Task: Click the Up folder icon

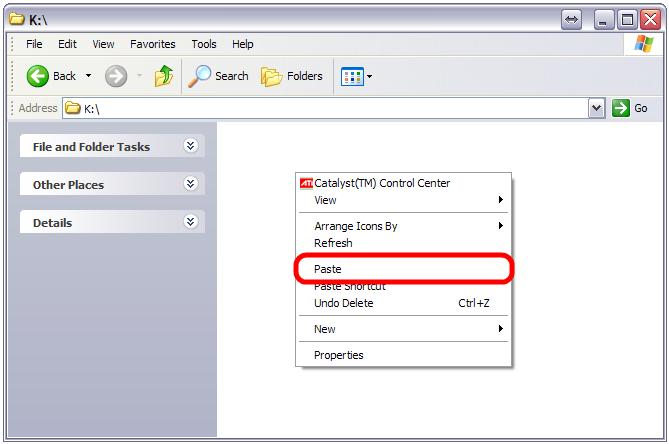Action: click(165, 76)
